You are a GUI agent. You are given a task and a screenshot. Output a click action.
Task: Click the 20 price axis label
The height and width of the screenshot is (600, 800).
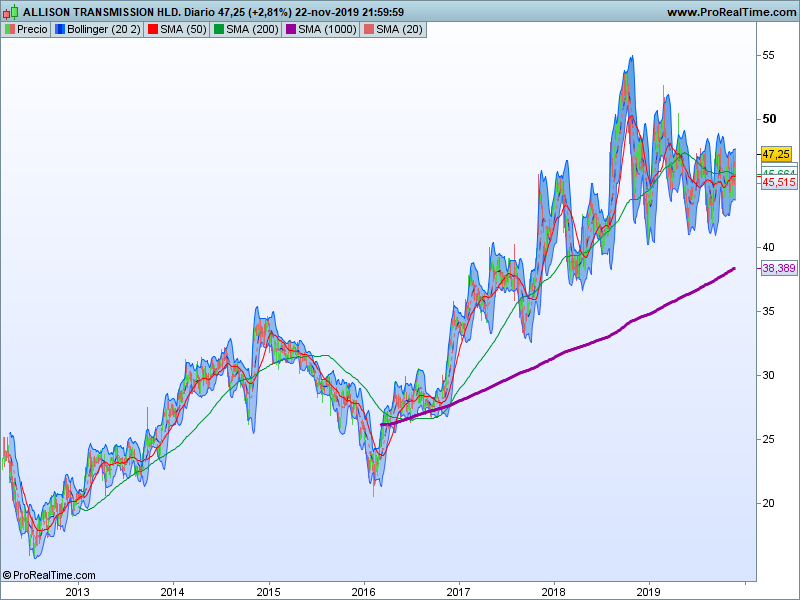768,503
